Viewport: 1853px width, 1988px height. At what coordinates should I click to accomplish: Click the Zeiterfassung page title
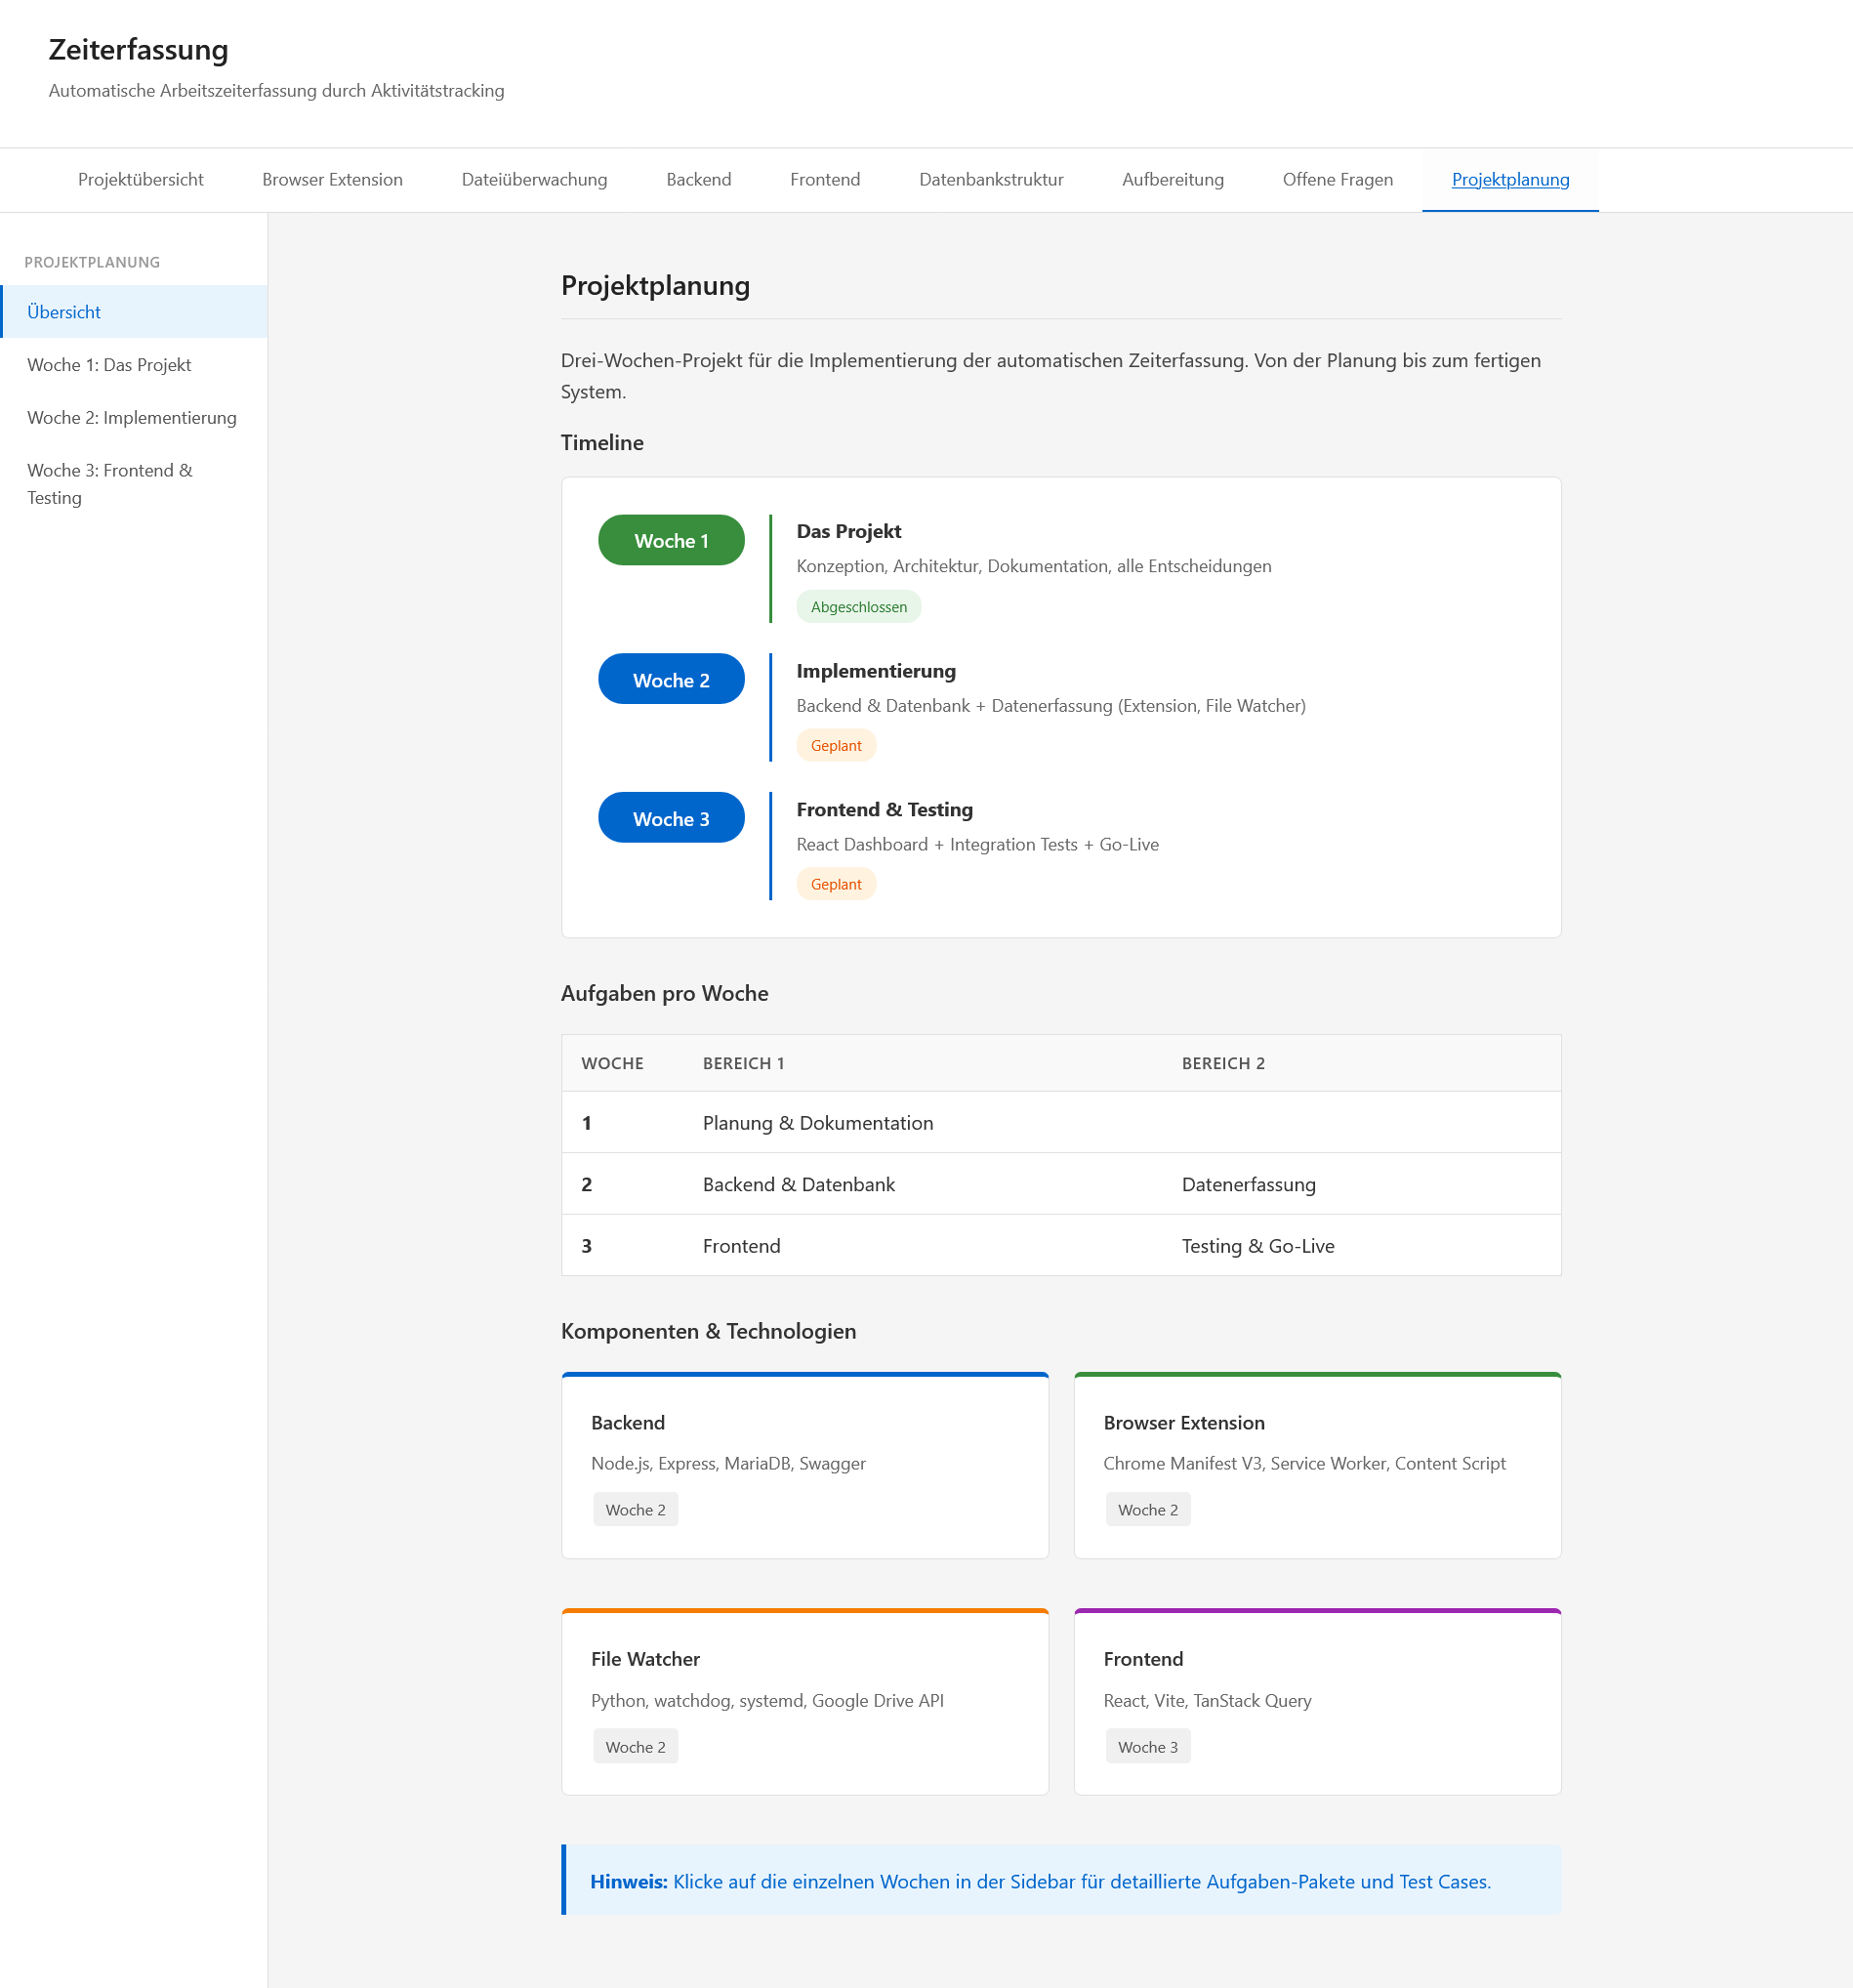(138, 50)
